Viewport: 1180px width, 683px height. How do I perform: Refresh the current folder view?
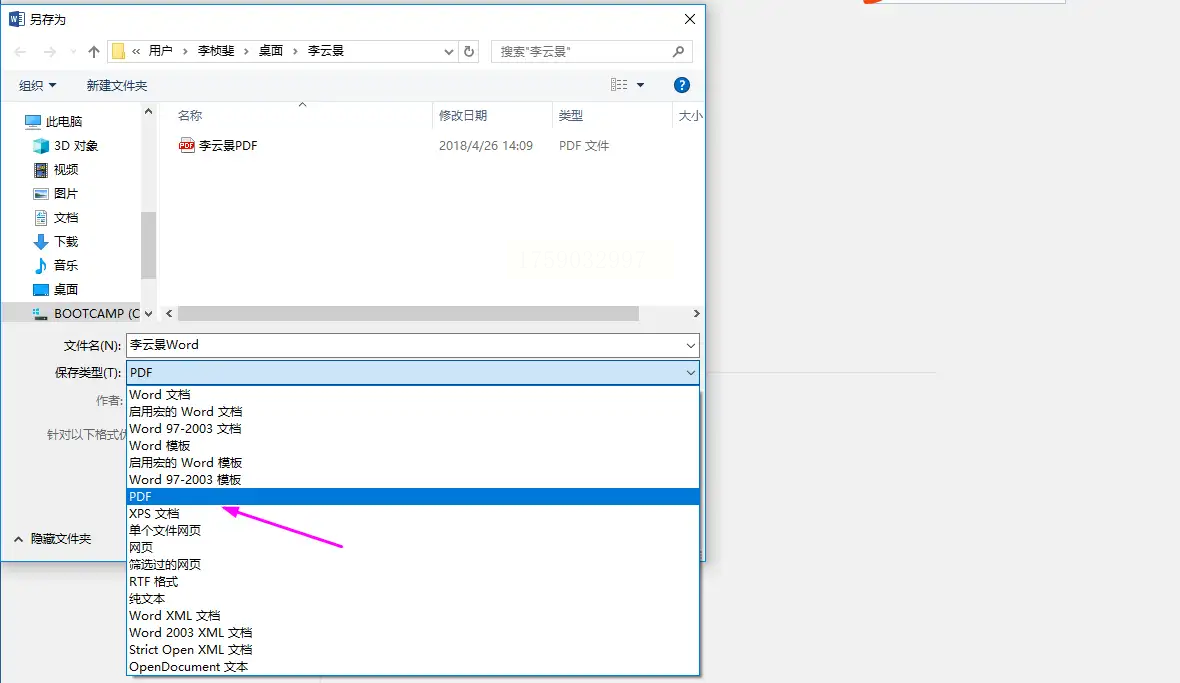(x=469, y=51)
